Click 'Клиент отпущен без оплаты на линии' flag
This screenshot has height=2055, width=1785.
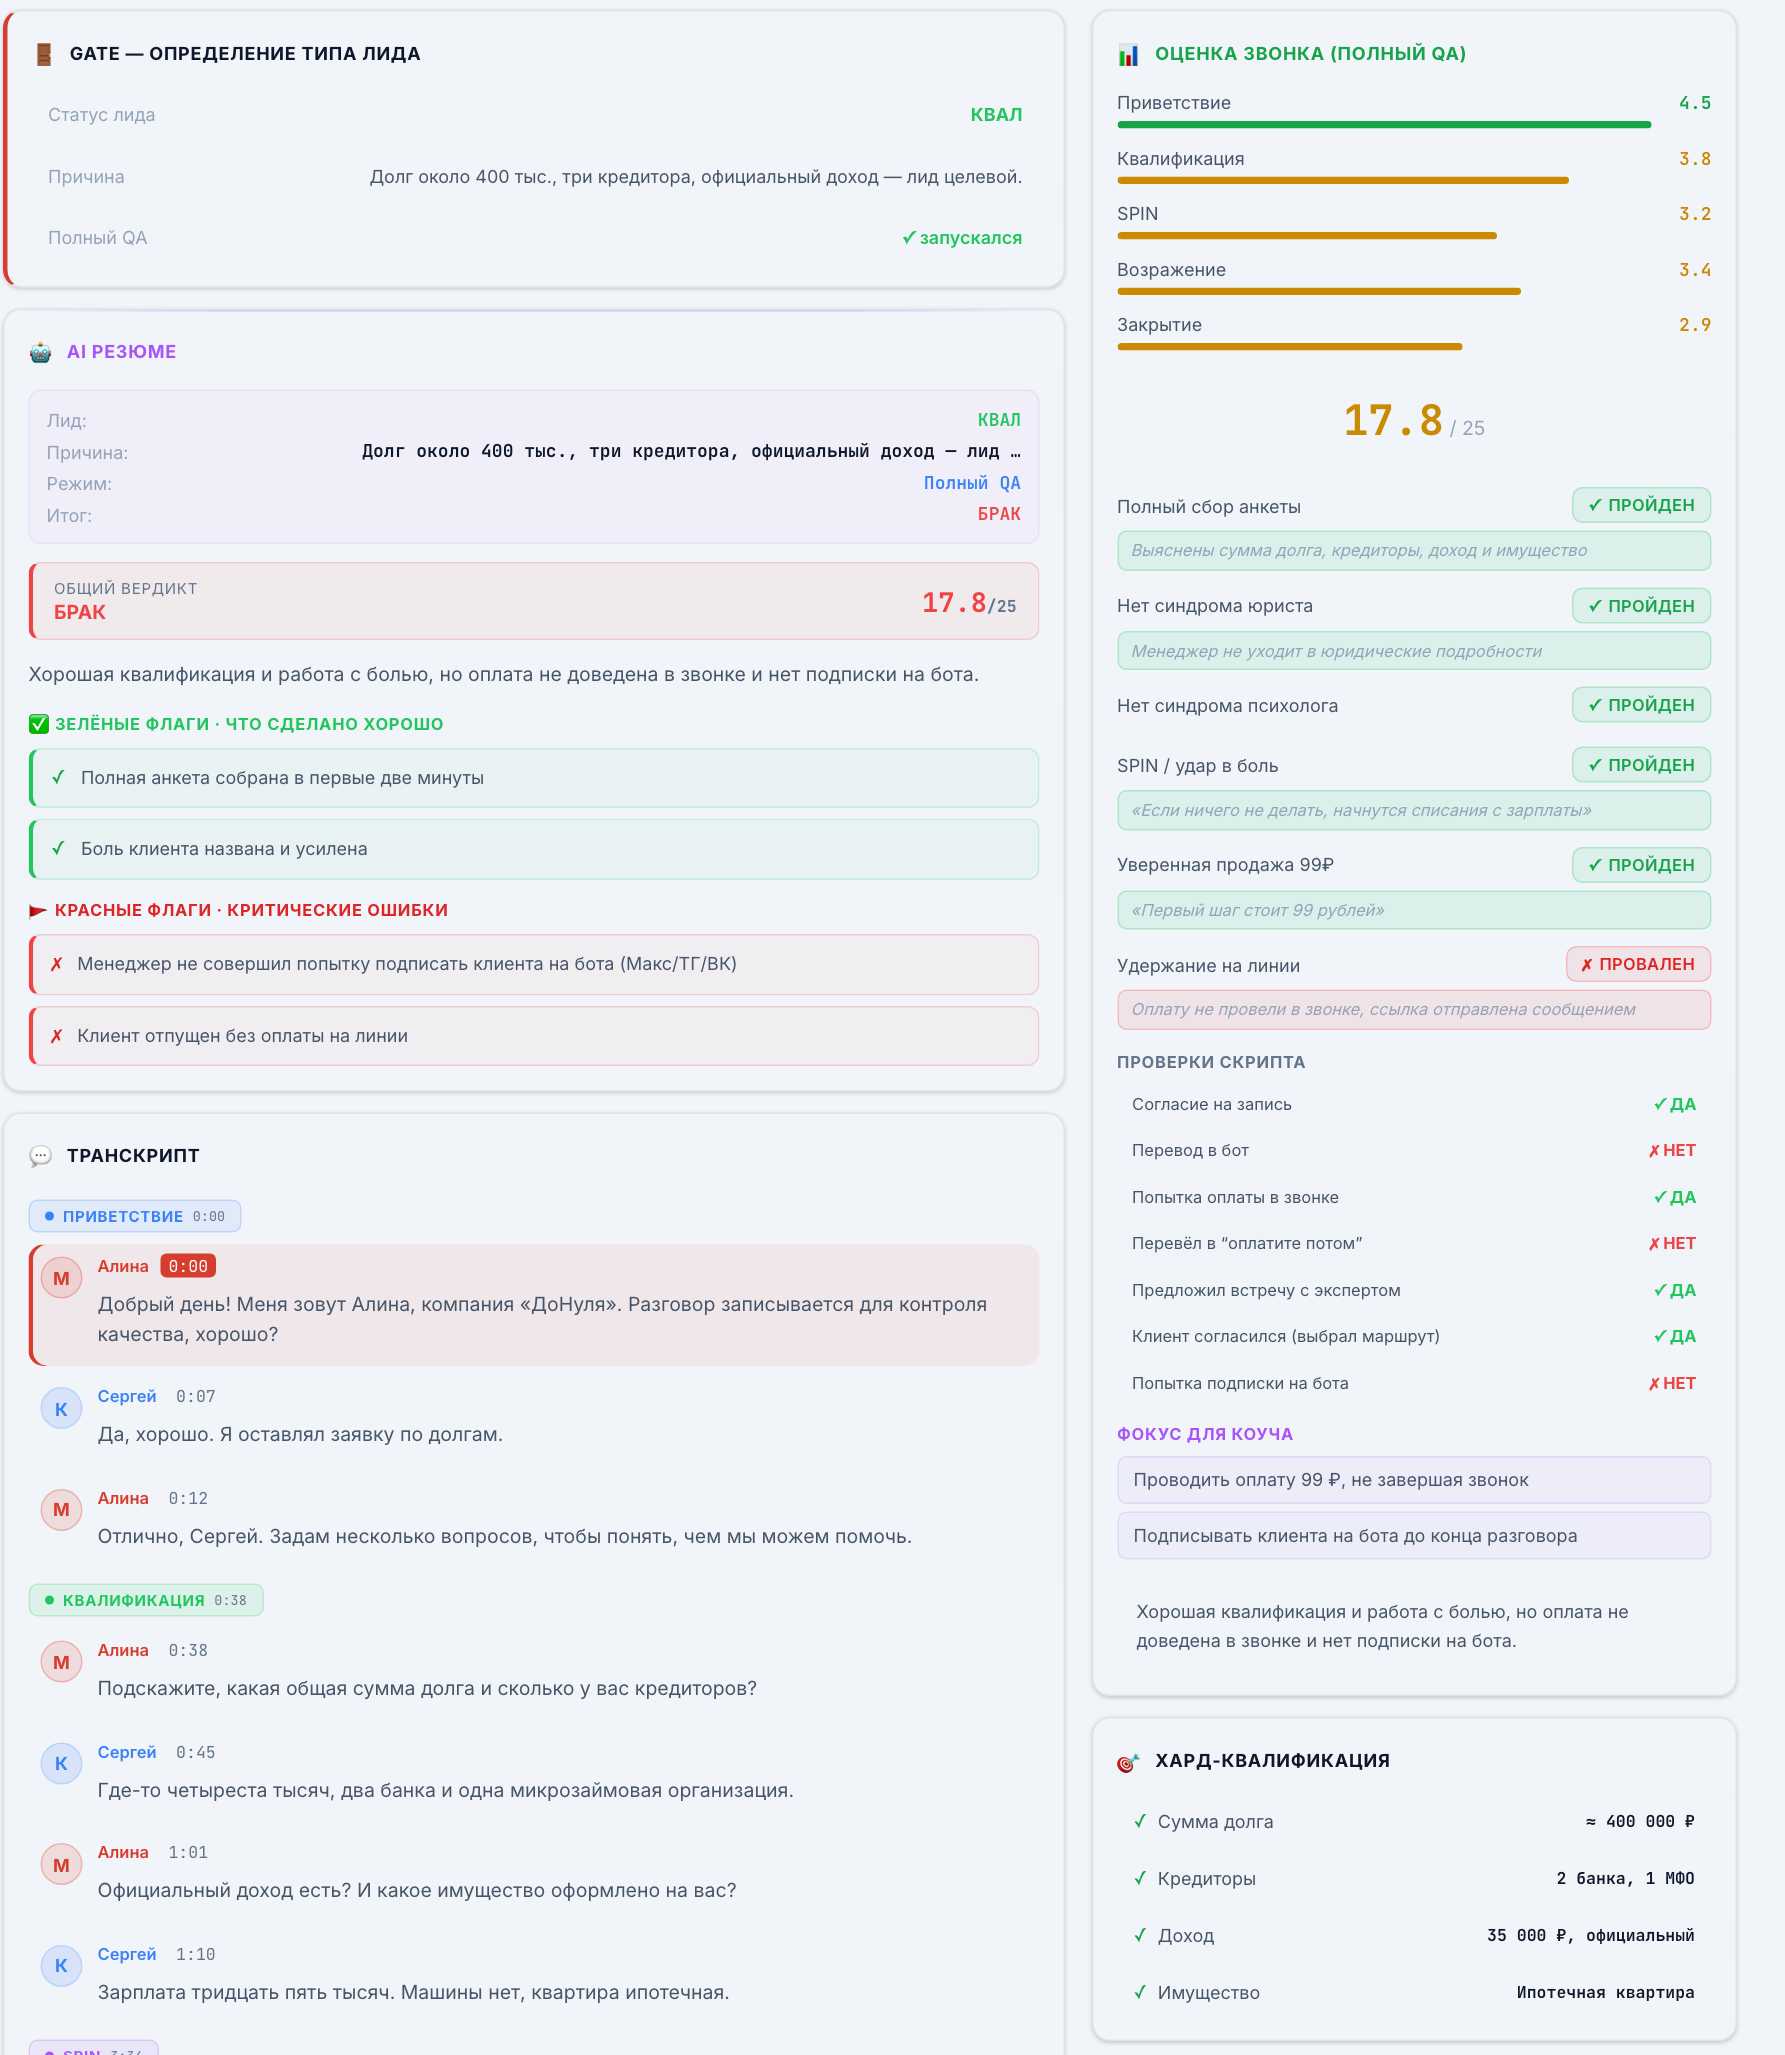[534, 1036]
